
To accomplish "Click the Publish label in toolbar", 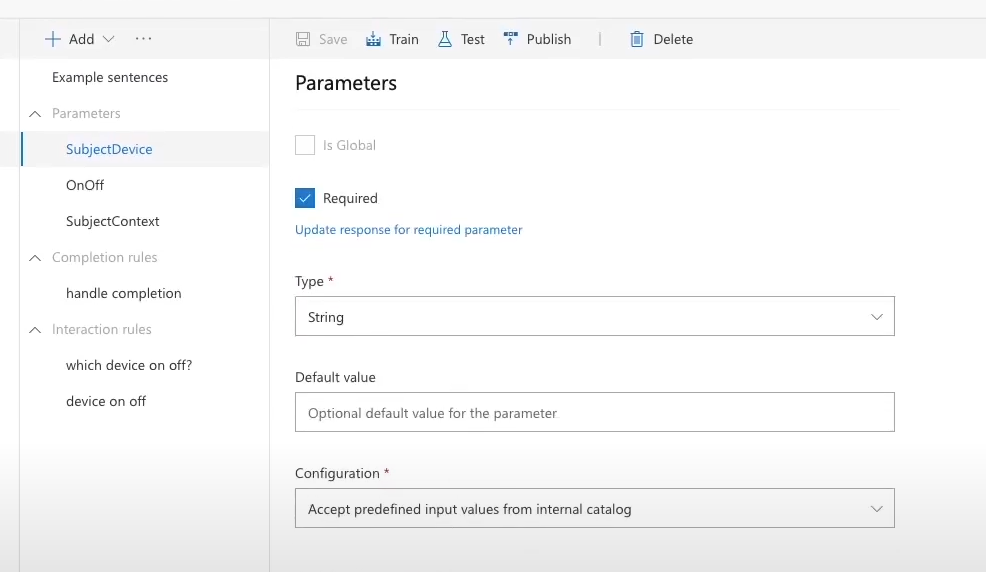I will [x=549, y=39].
